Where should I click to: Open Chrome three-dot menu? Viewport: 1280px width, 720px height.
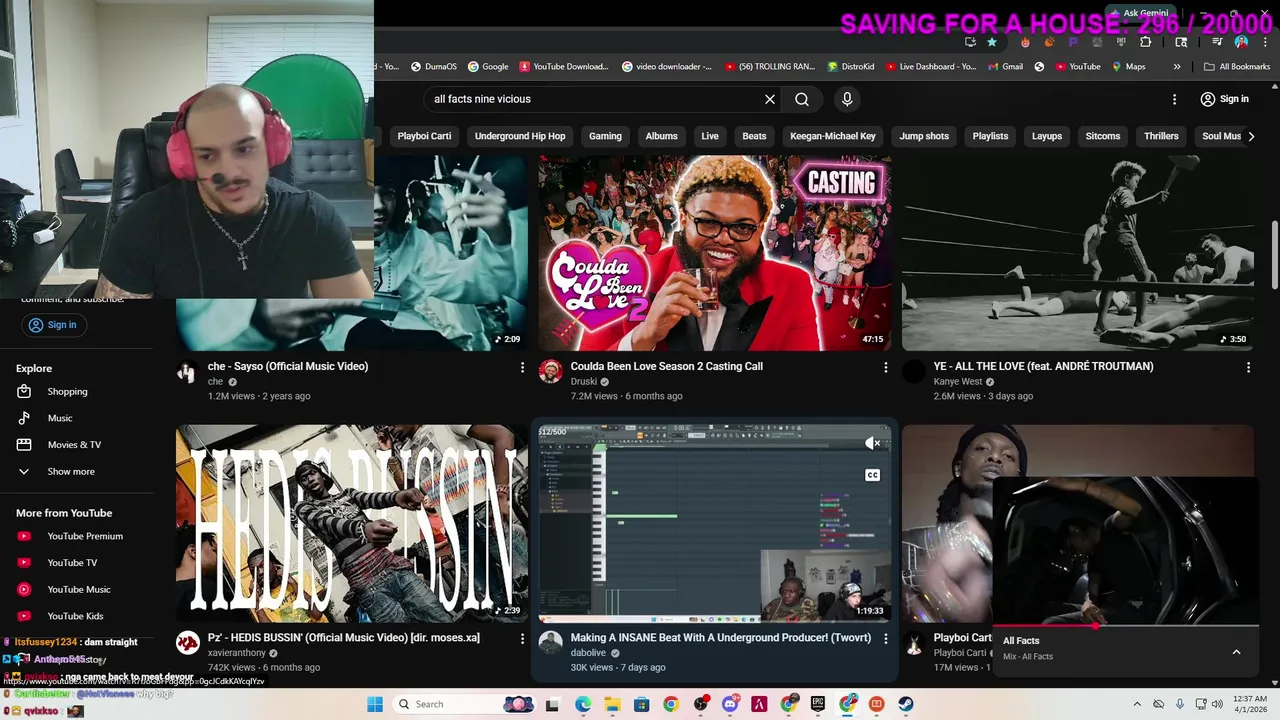click(x=1265, y=42)
